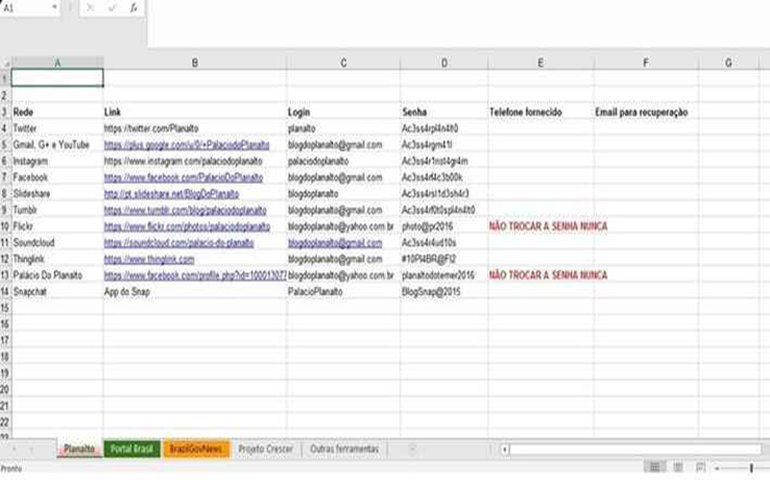
Task: Switch to the Portal Brasil sheet tab
Action: click(132, 449)
